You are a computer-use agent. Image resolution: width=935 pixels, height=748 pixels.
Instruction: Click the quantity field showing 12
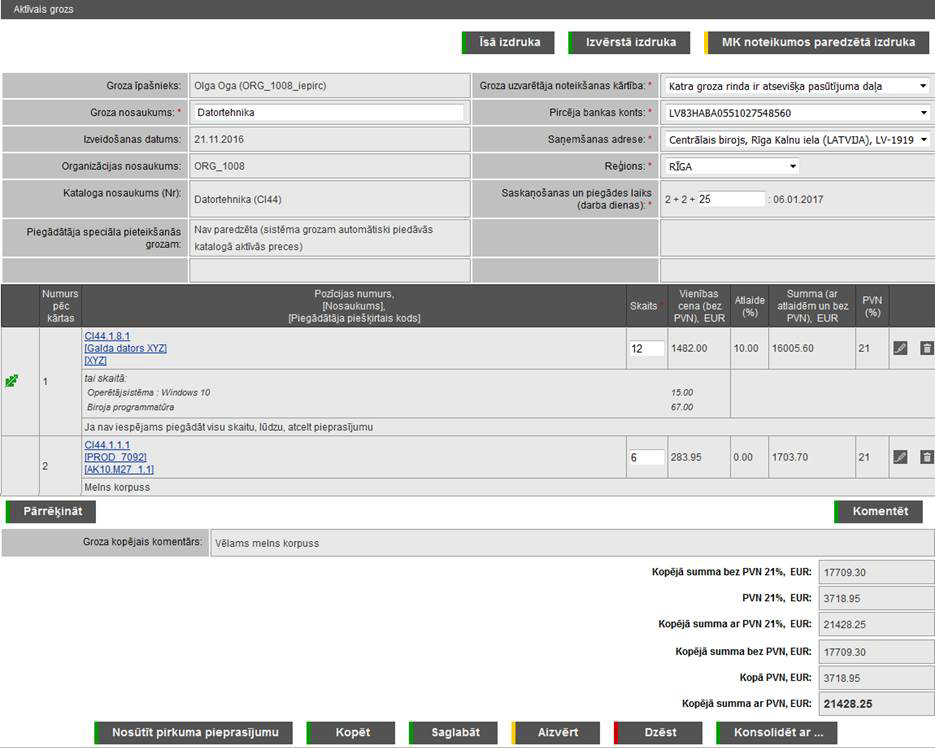coord(646,348)
